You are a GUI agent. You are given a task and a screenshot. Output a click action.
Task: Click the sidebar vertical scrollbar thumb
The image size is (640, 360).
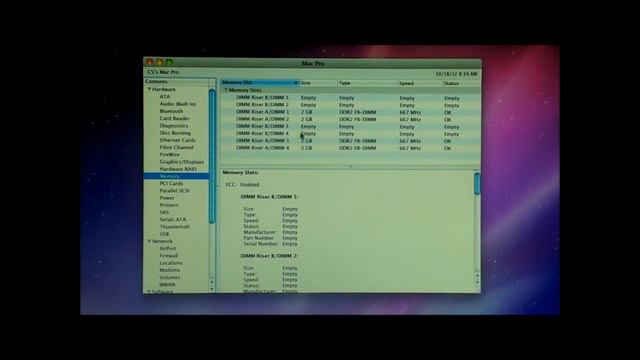[x=212, y=156]
